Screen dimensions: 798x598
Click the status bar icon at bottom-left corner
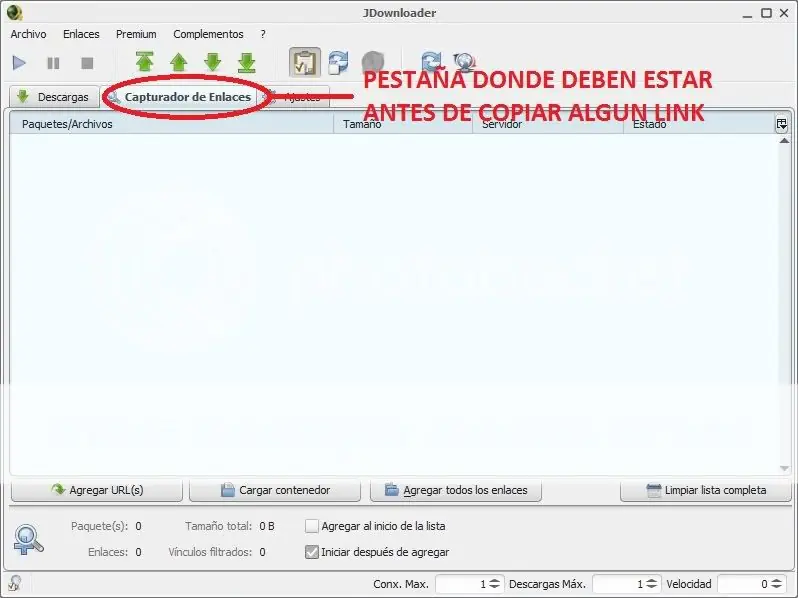coord(14,583)
